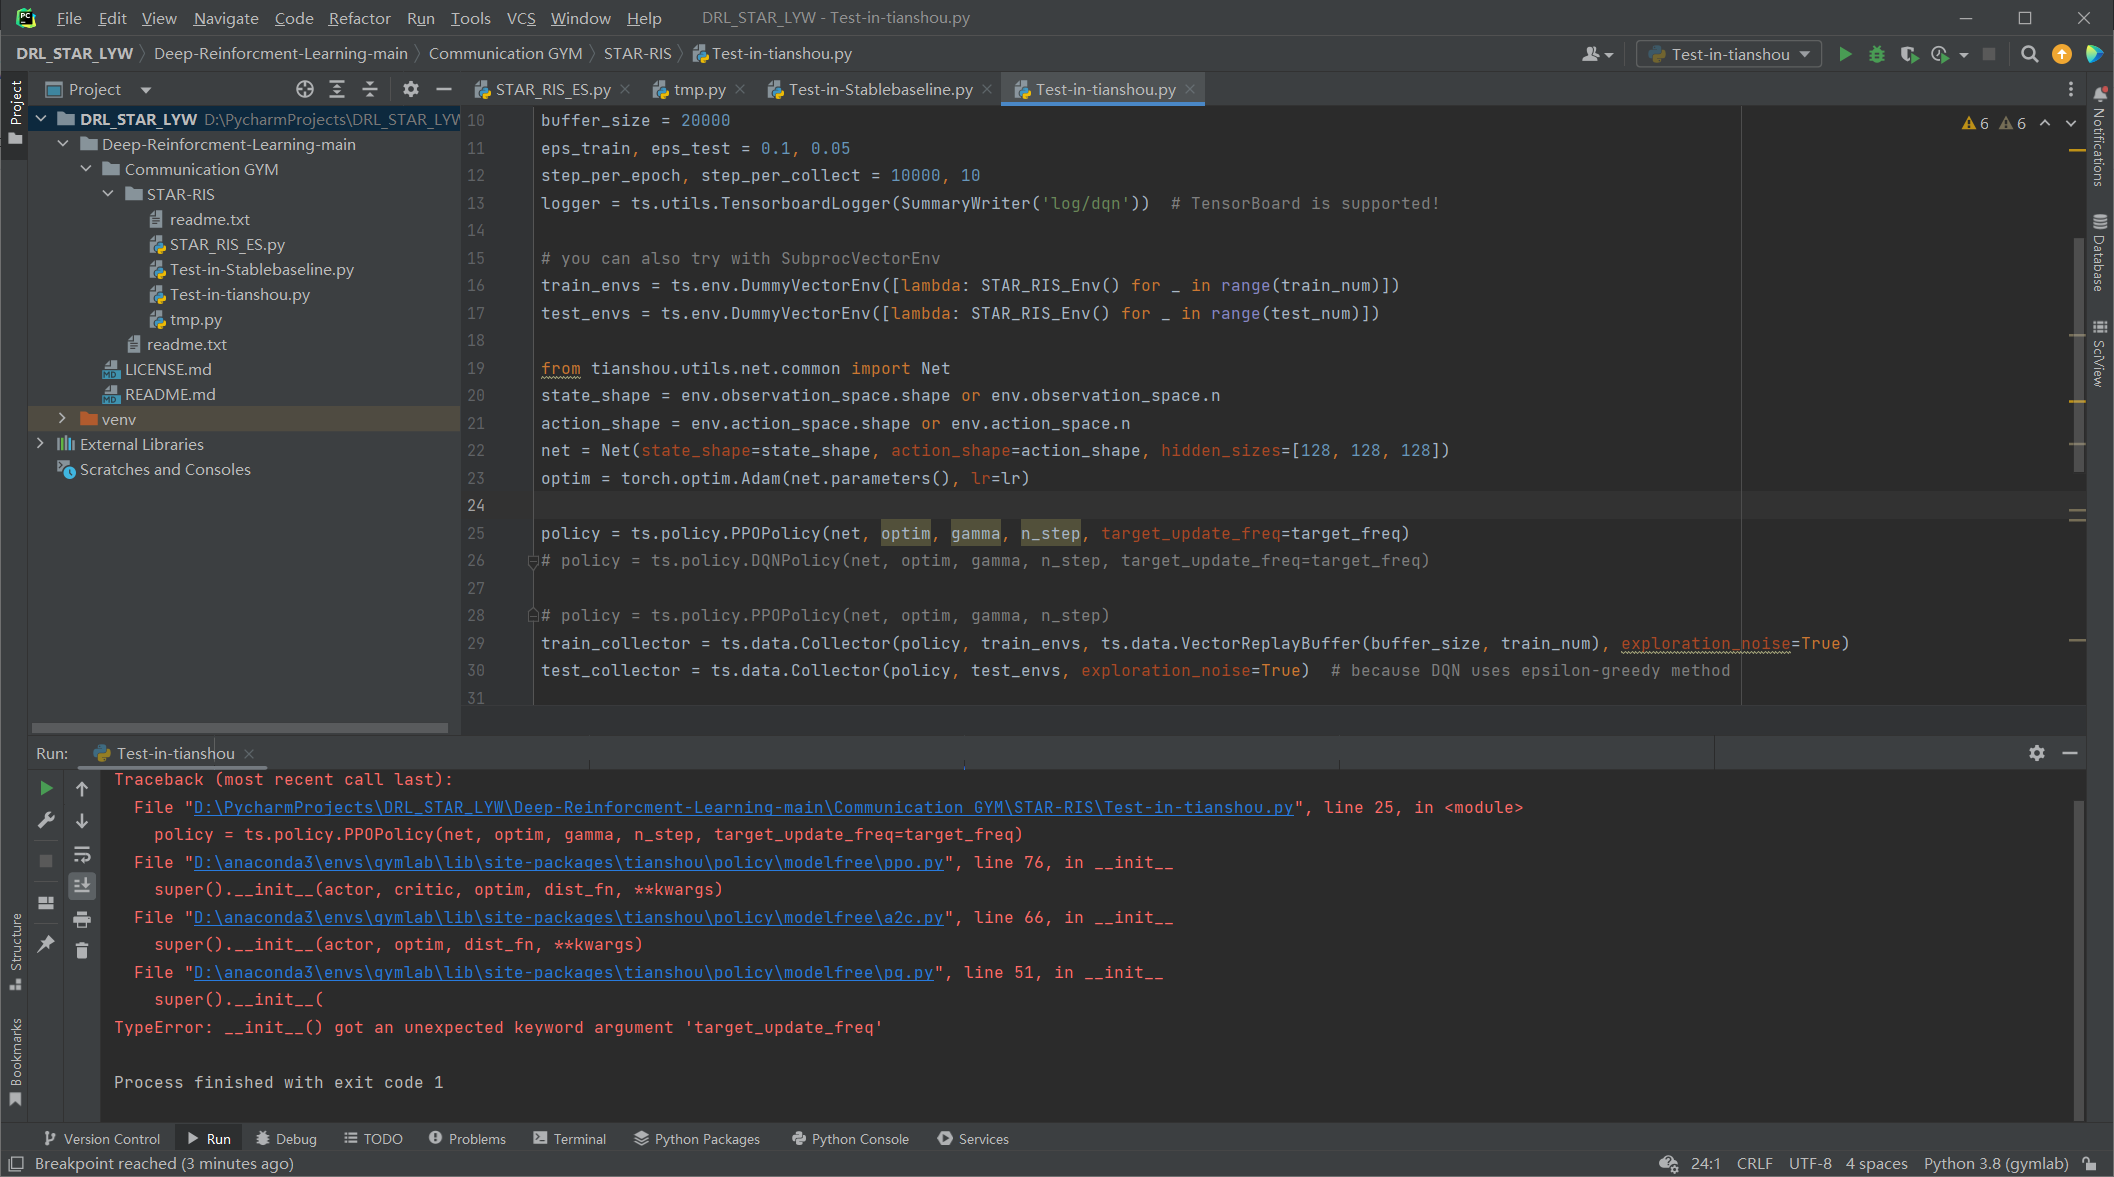The width and height of the screenshot is (2114, 1177).
Task: Open Search Everywhere magnifier icon
Action: 2029,54
